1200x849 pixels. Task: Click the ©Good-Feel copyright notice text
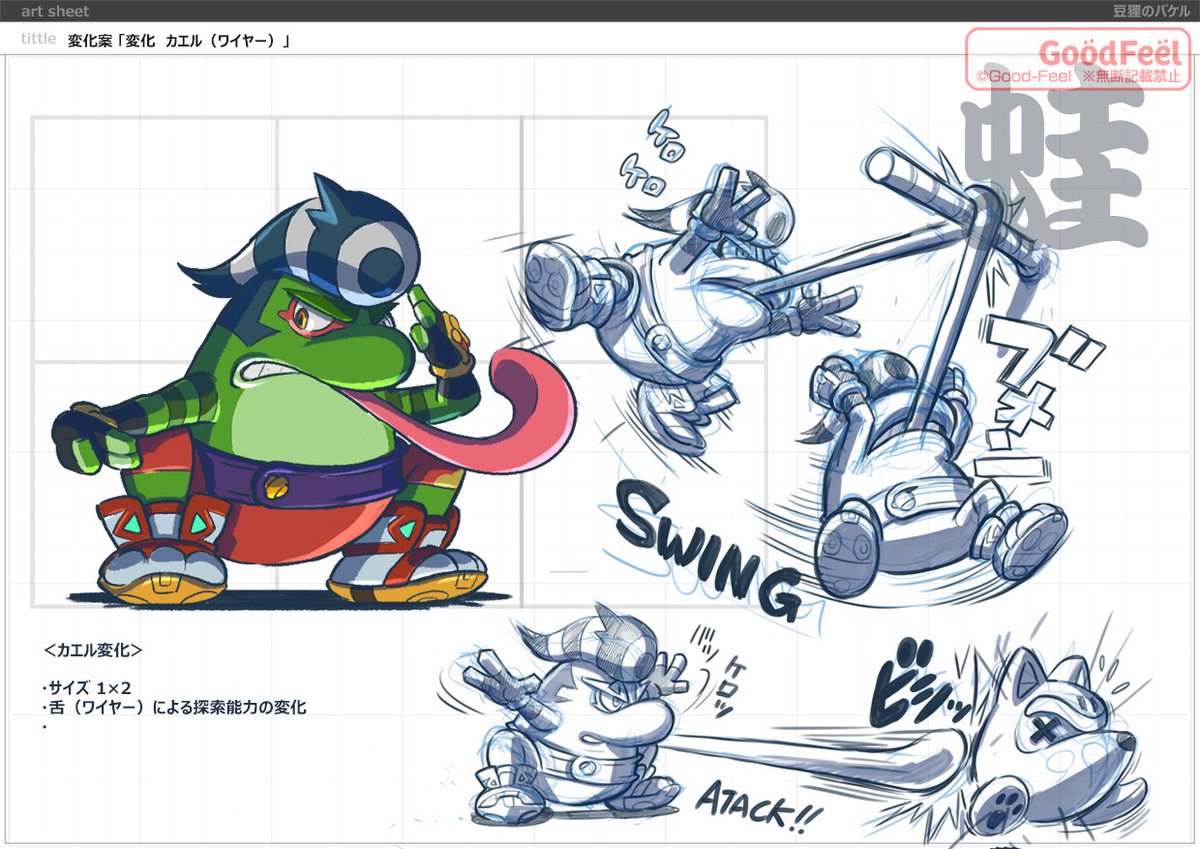click(1024, 76)
